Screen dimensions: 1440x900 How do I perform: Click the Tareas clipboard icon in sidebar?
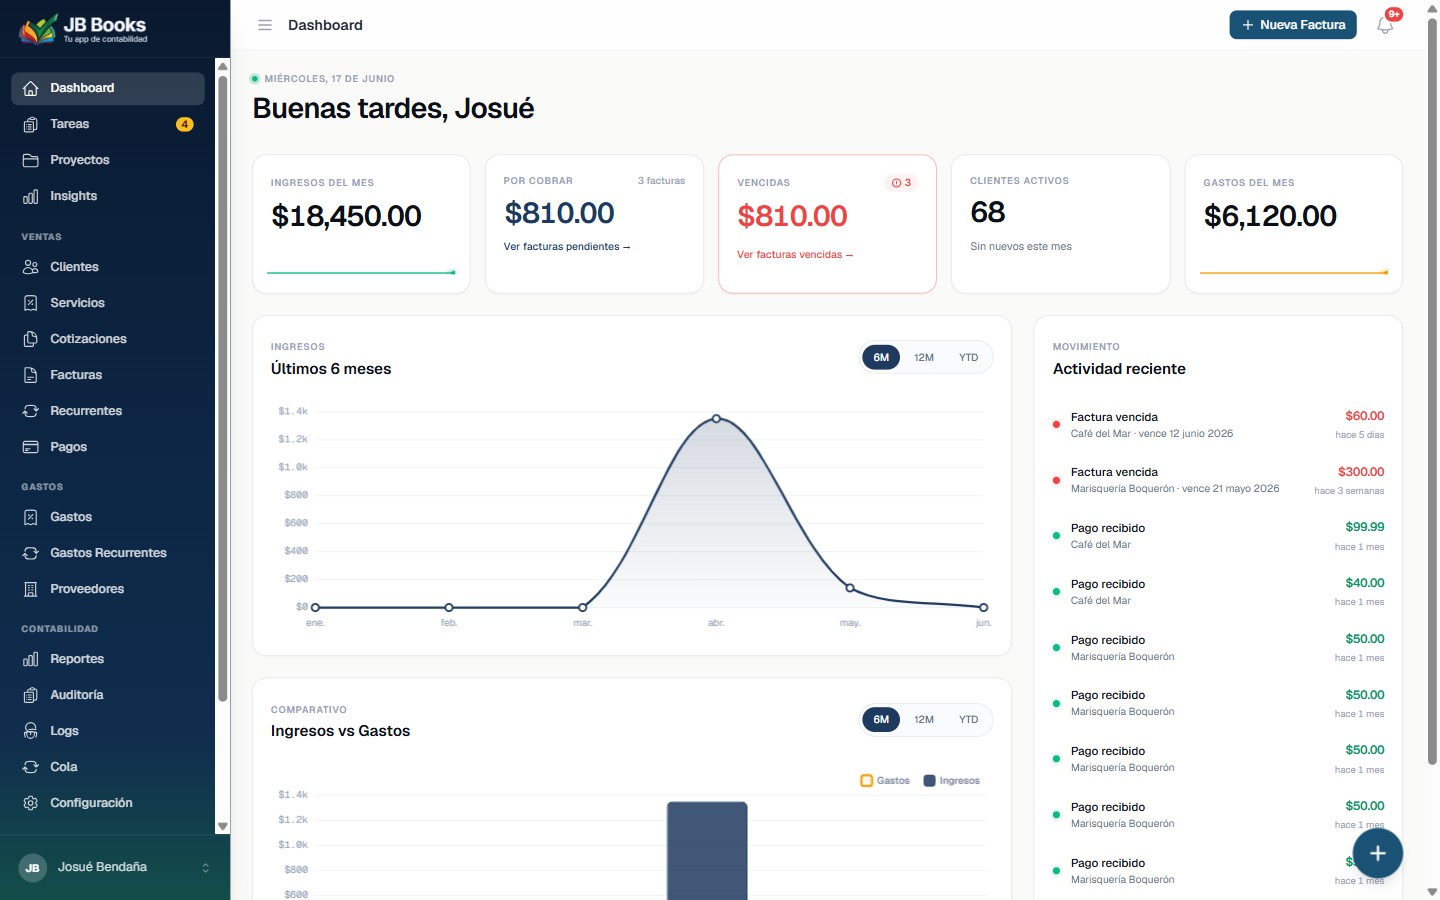[x=31, y=124]
